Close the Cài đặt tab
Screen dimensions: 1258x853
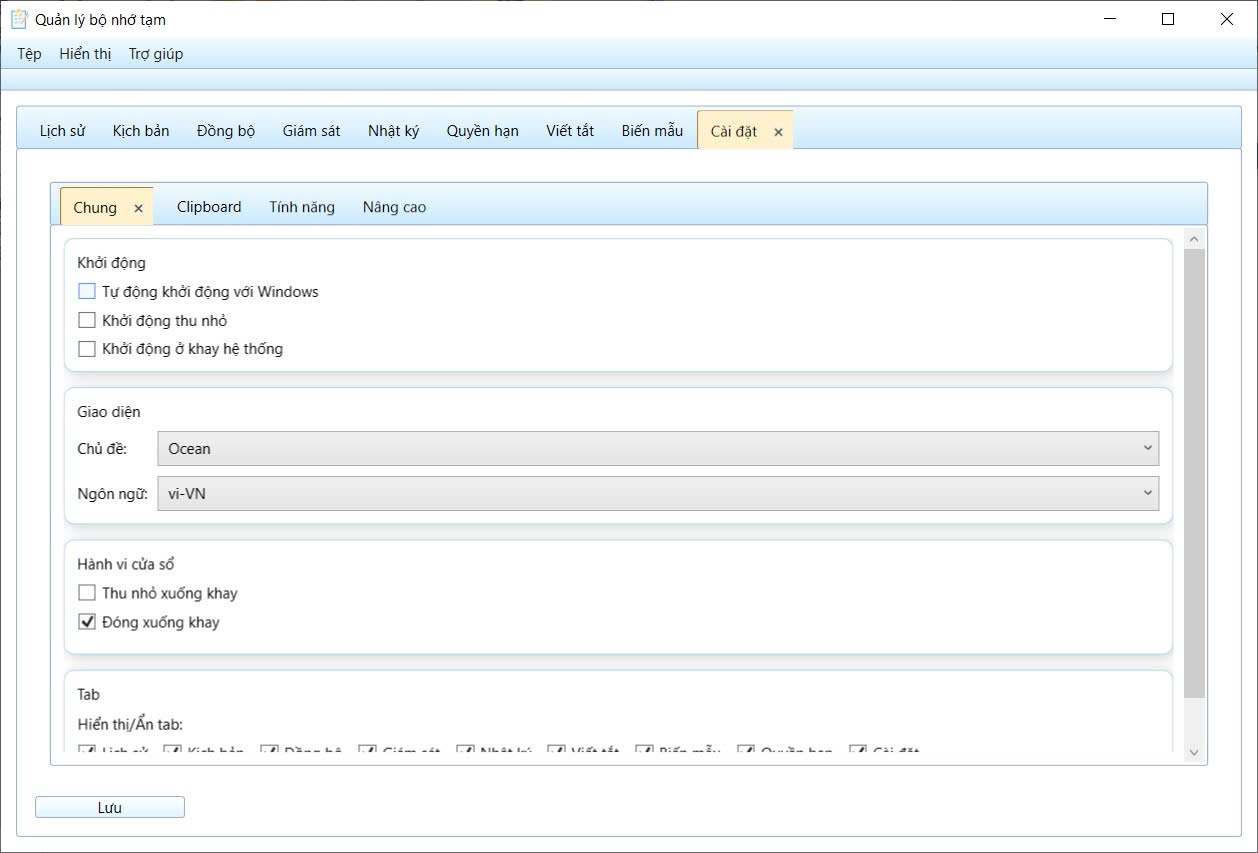(x=778, y=132)
